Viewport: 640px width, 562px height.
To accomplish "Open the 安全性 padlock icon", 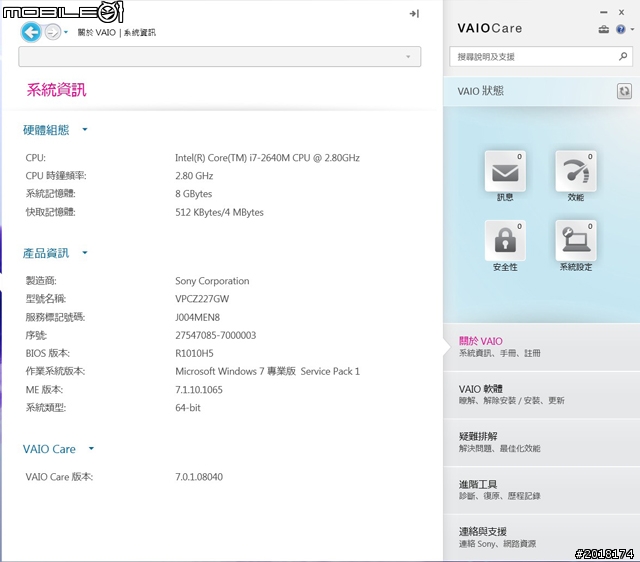I will click(505, 240).
